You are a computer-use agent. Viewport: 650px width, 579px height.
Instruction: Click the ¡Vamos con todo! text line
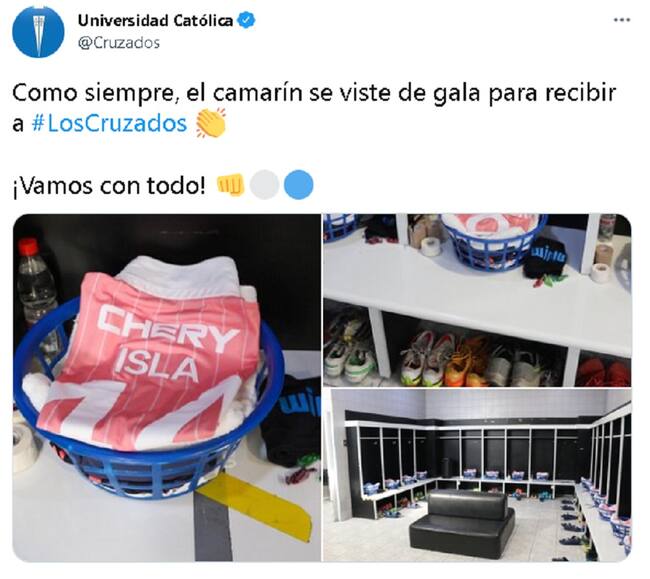coord(109,185)
